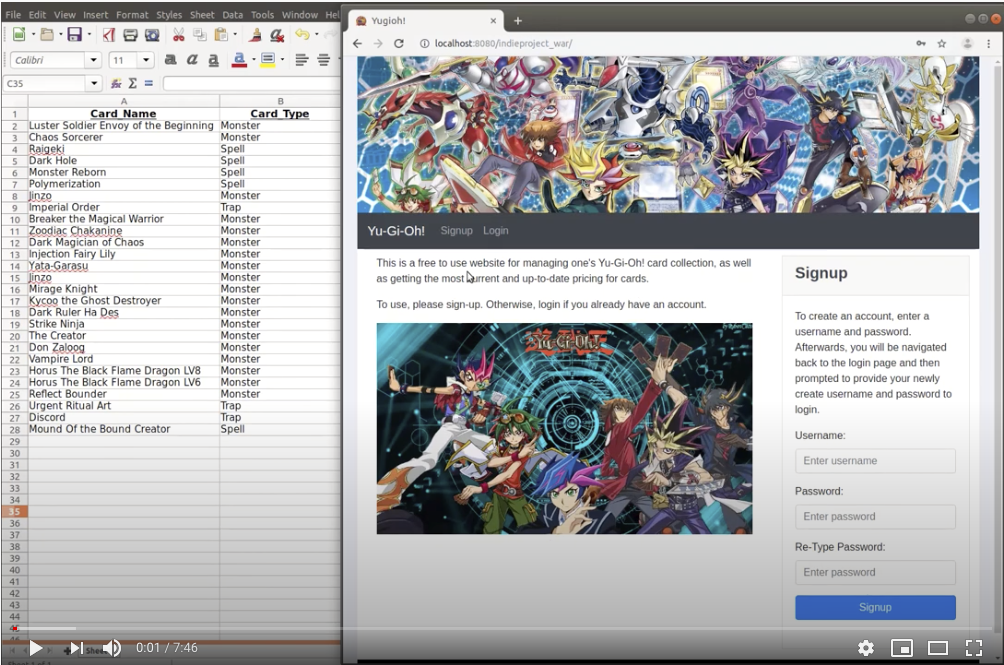The height and width of the screenshot is (665, 1004).
Task: Click the Sum sigma icon
Action: click(x=132, y=84)
